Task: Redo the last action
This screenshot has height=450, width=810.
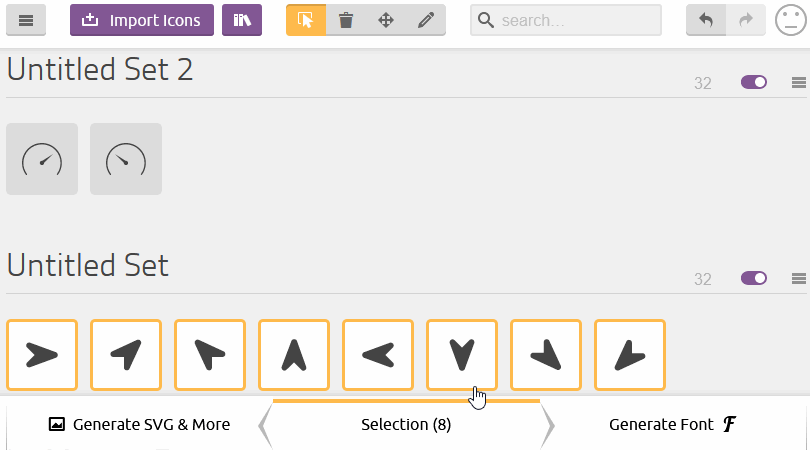Action: (x=745, y=20)
